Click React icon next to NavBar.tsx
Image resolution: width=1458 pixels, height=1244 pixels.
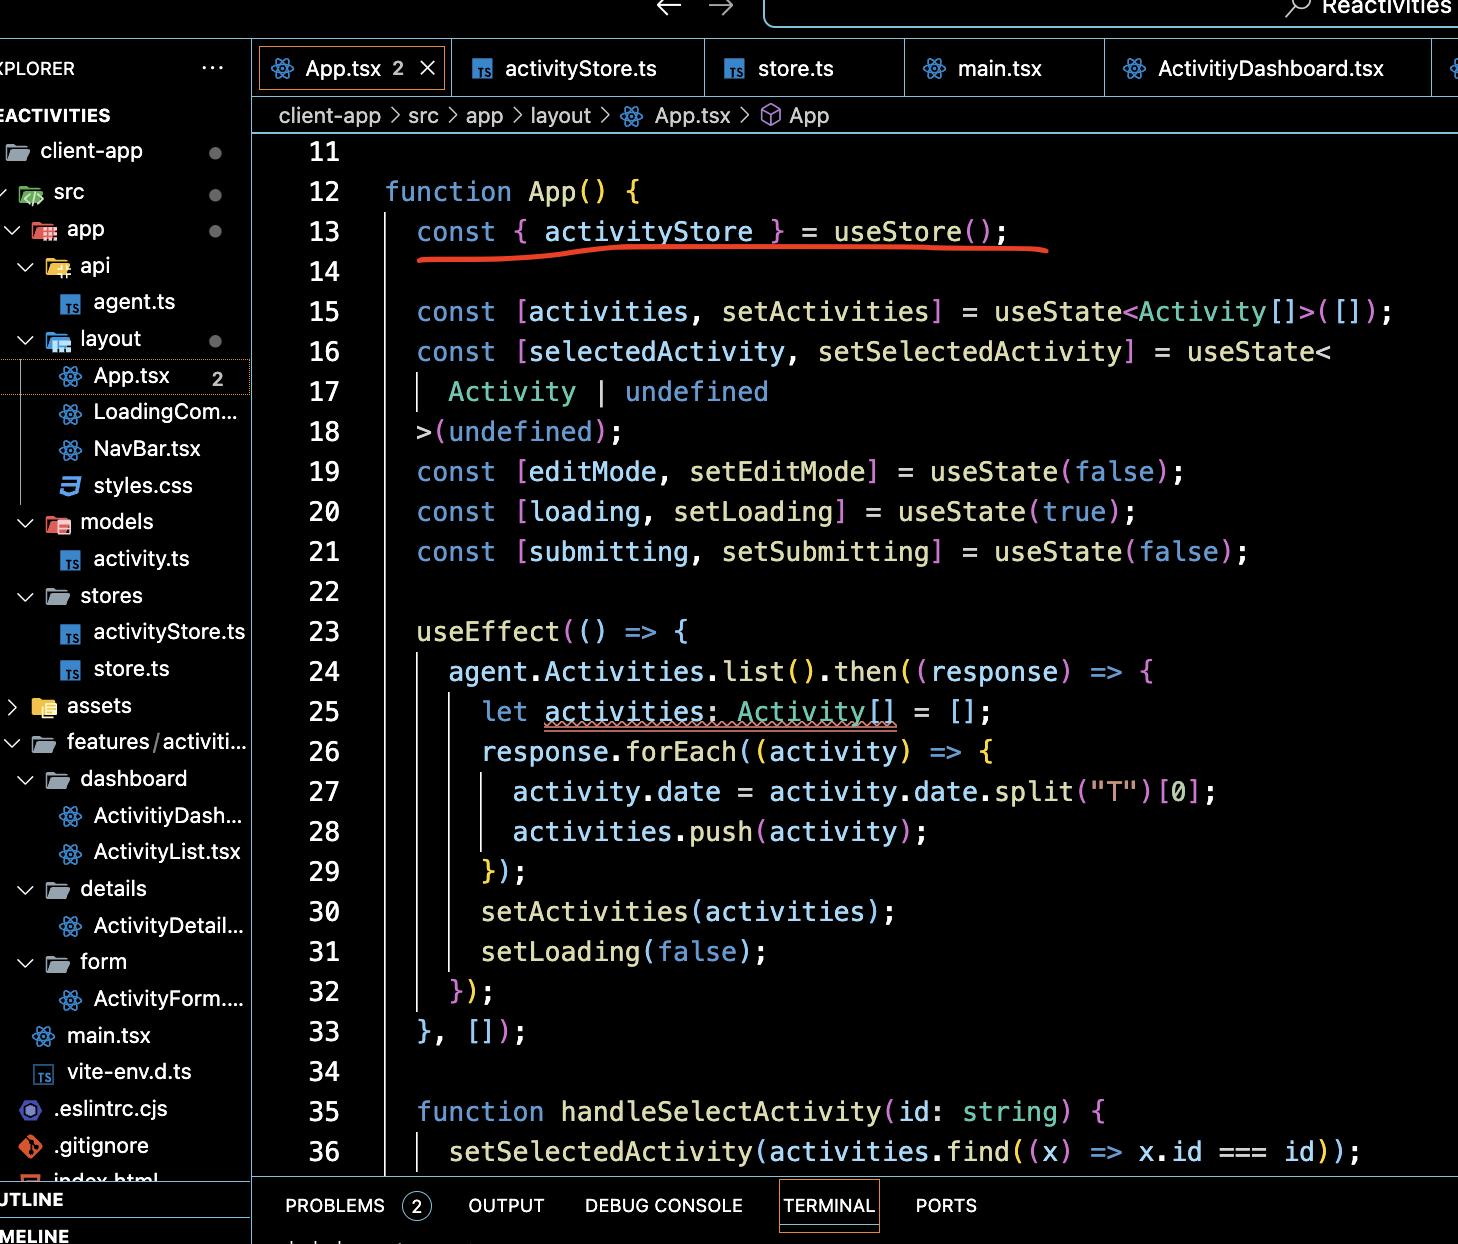pos(70,450)
